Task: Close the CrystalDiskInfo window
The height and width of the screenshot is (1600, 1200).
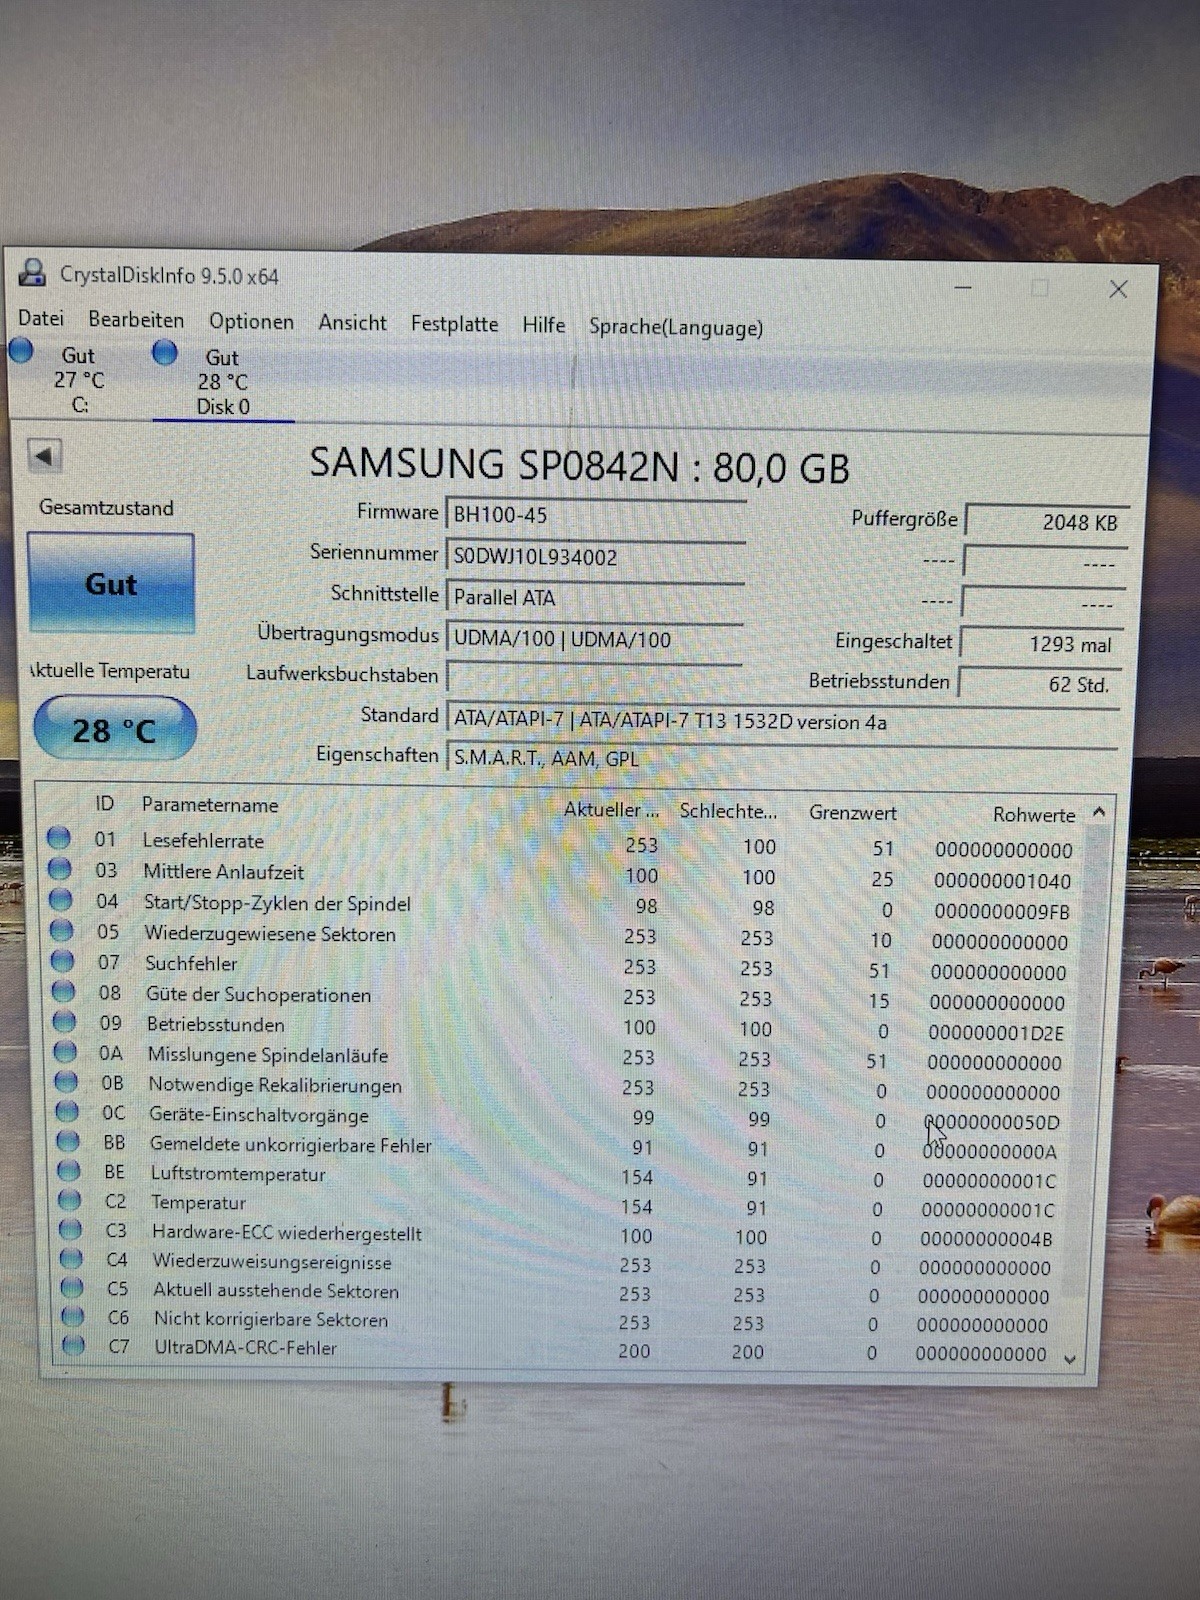Action: [1118, 289]
